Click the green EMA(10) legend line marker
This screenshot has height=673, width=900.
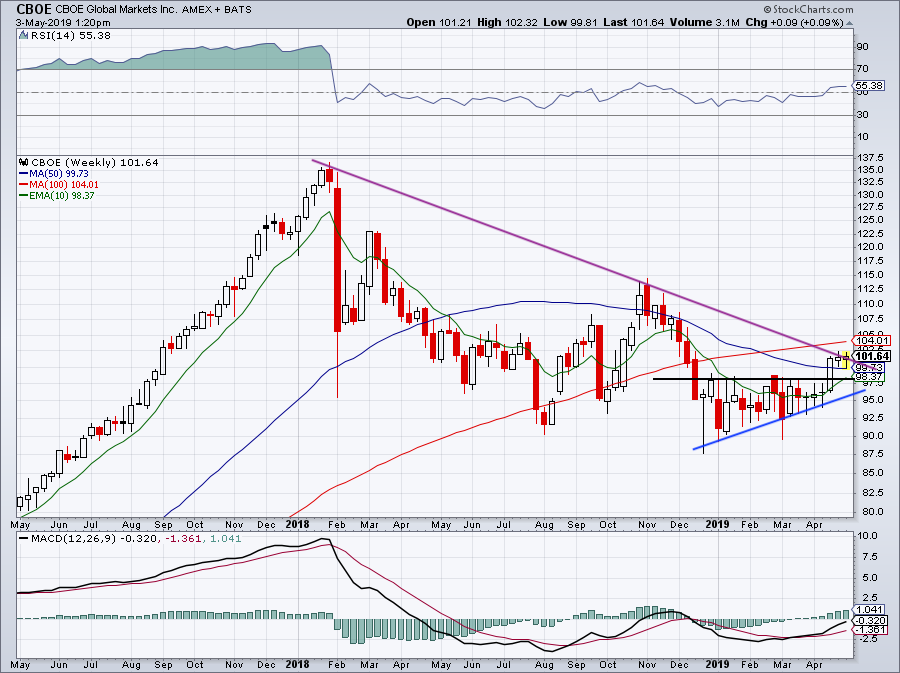tap(24, 195)
